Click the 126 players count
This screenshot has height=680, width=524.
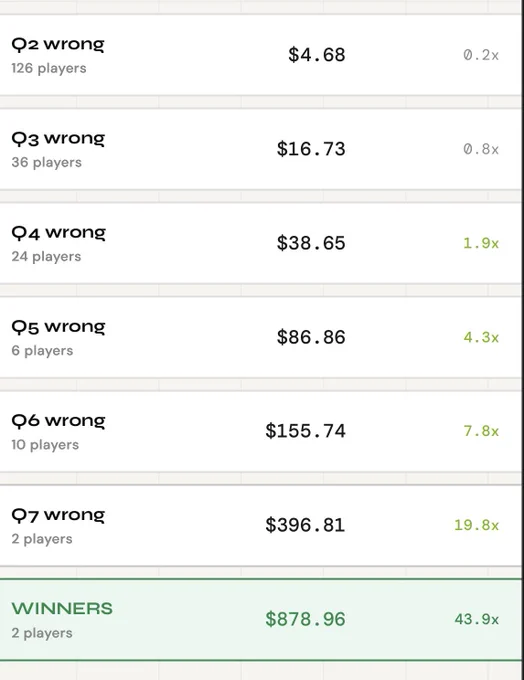49,69
